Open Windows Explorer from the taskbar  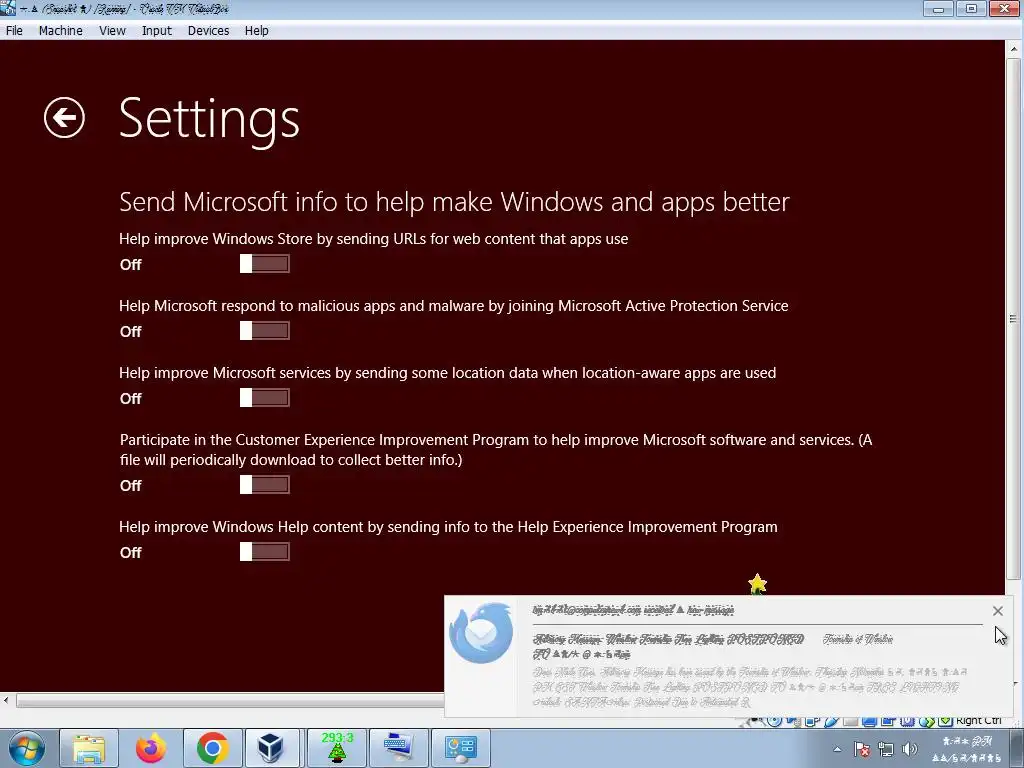click(89, 748)
